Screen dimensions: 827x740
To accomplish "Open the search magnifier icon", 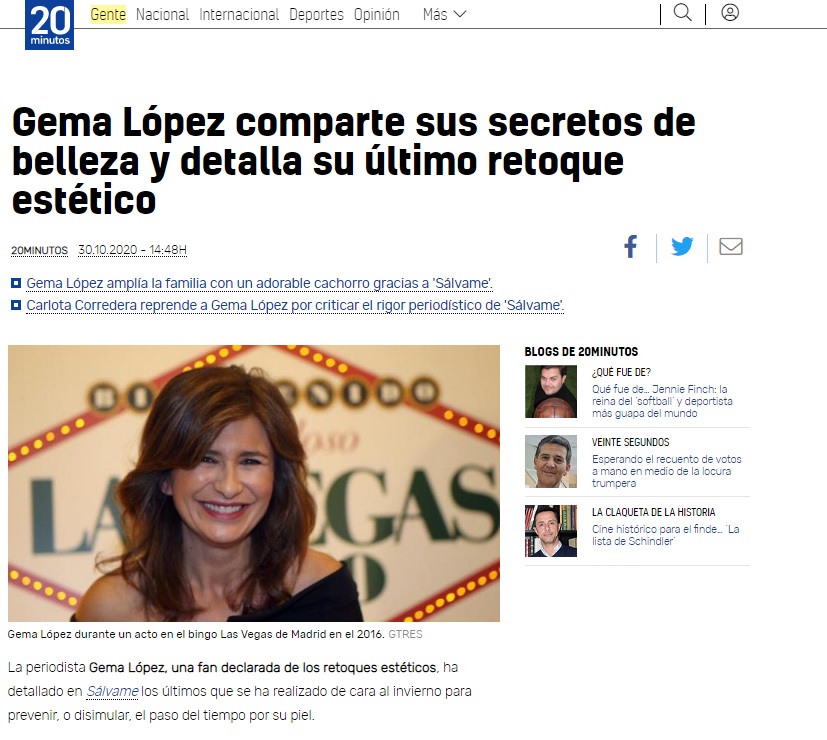I will [682, 13].
